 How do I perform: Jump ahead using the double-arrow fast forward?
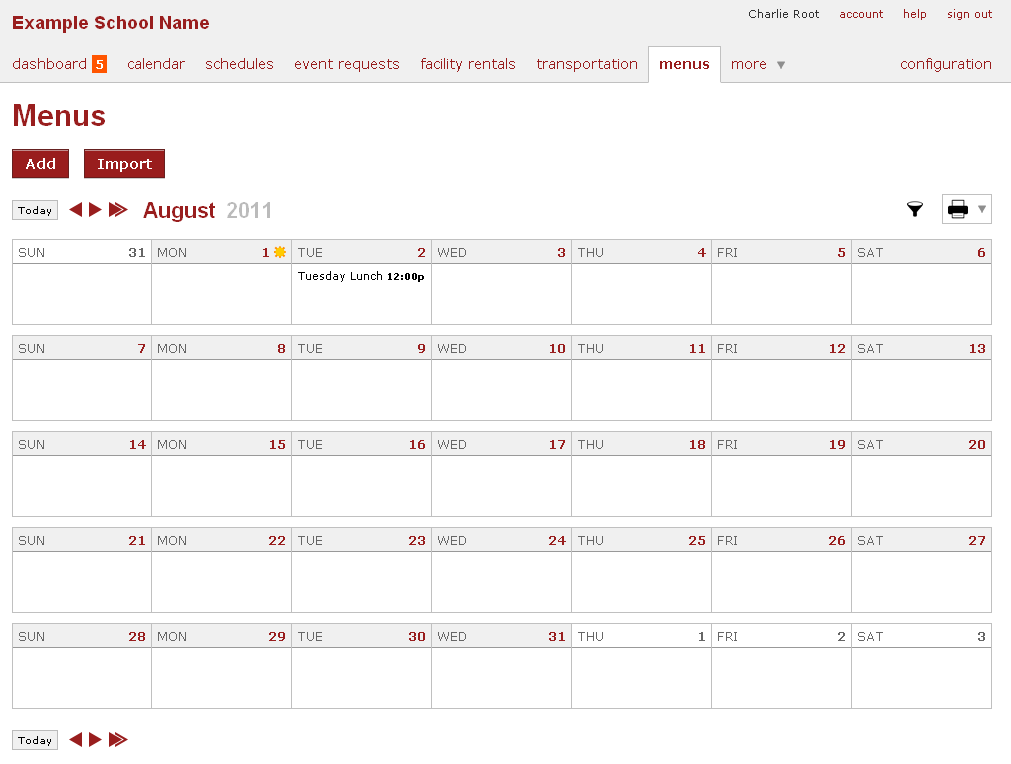(117, 209)
